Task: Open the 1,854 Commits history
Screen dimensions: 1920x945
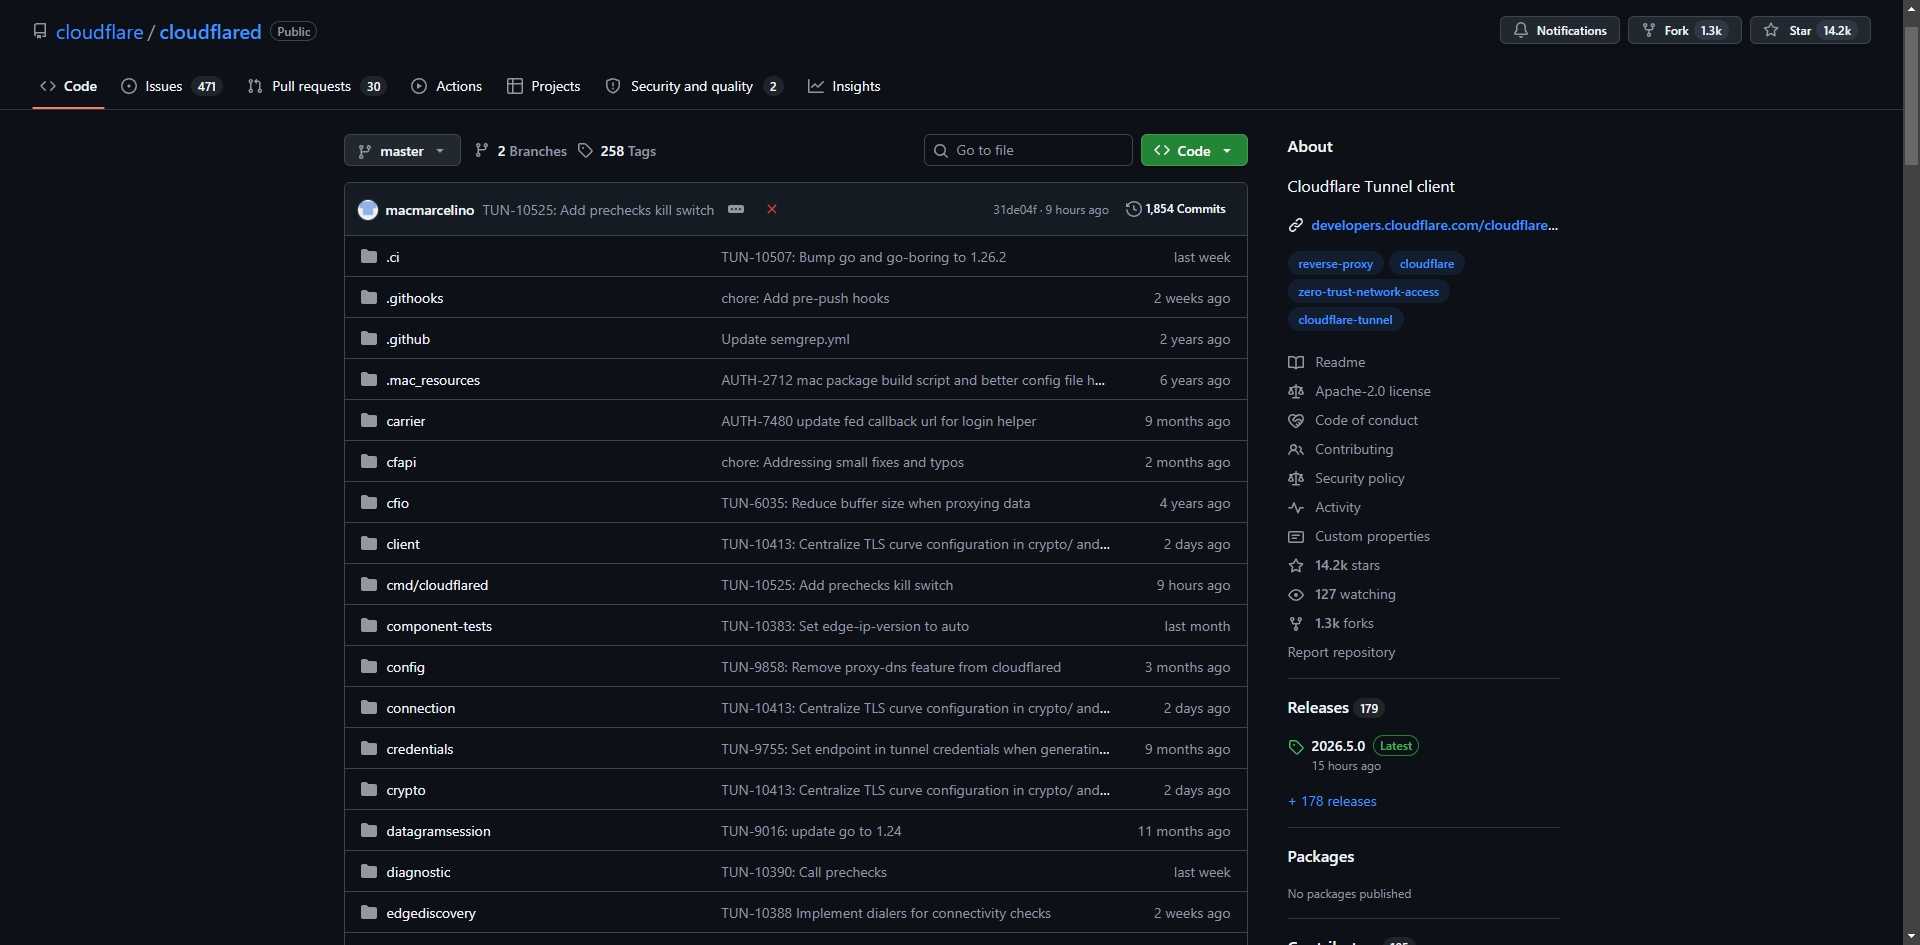Action: coord(1176,209)
